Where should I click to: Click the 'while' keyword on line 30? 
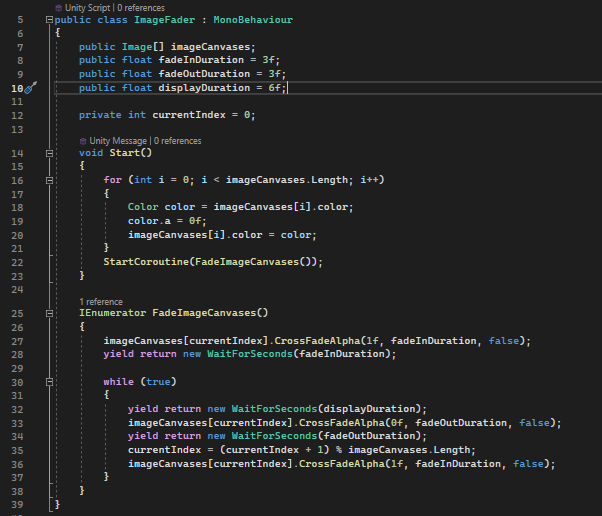click(x=119, y=382)
